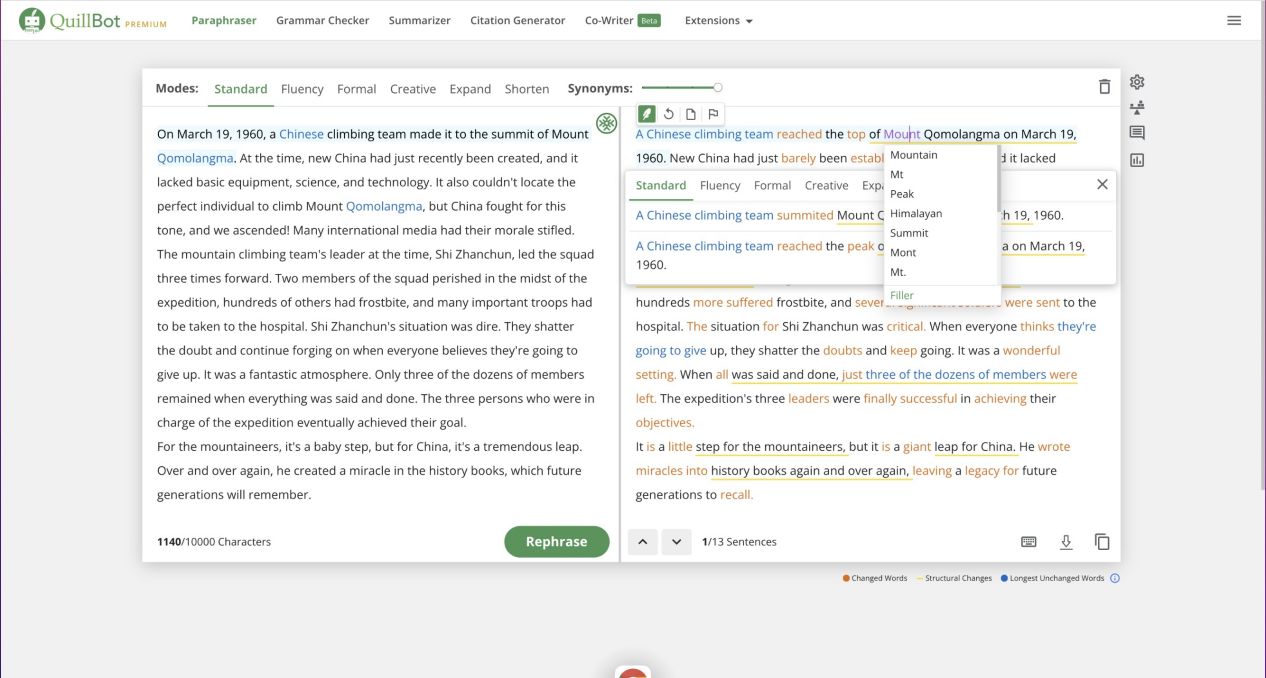This screenshot has height=678, width=1266.
Task: Switch to Expand mode
Action: click(470, 89)
